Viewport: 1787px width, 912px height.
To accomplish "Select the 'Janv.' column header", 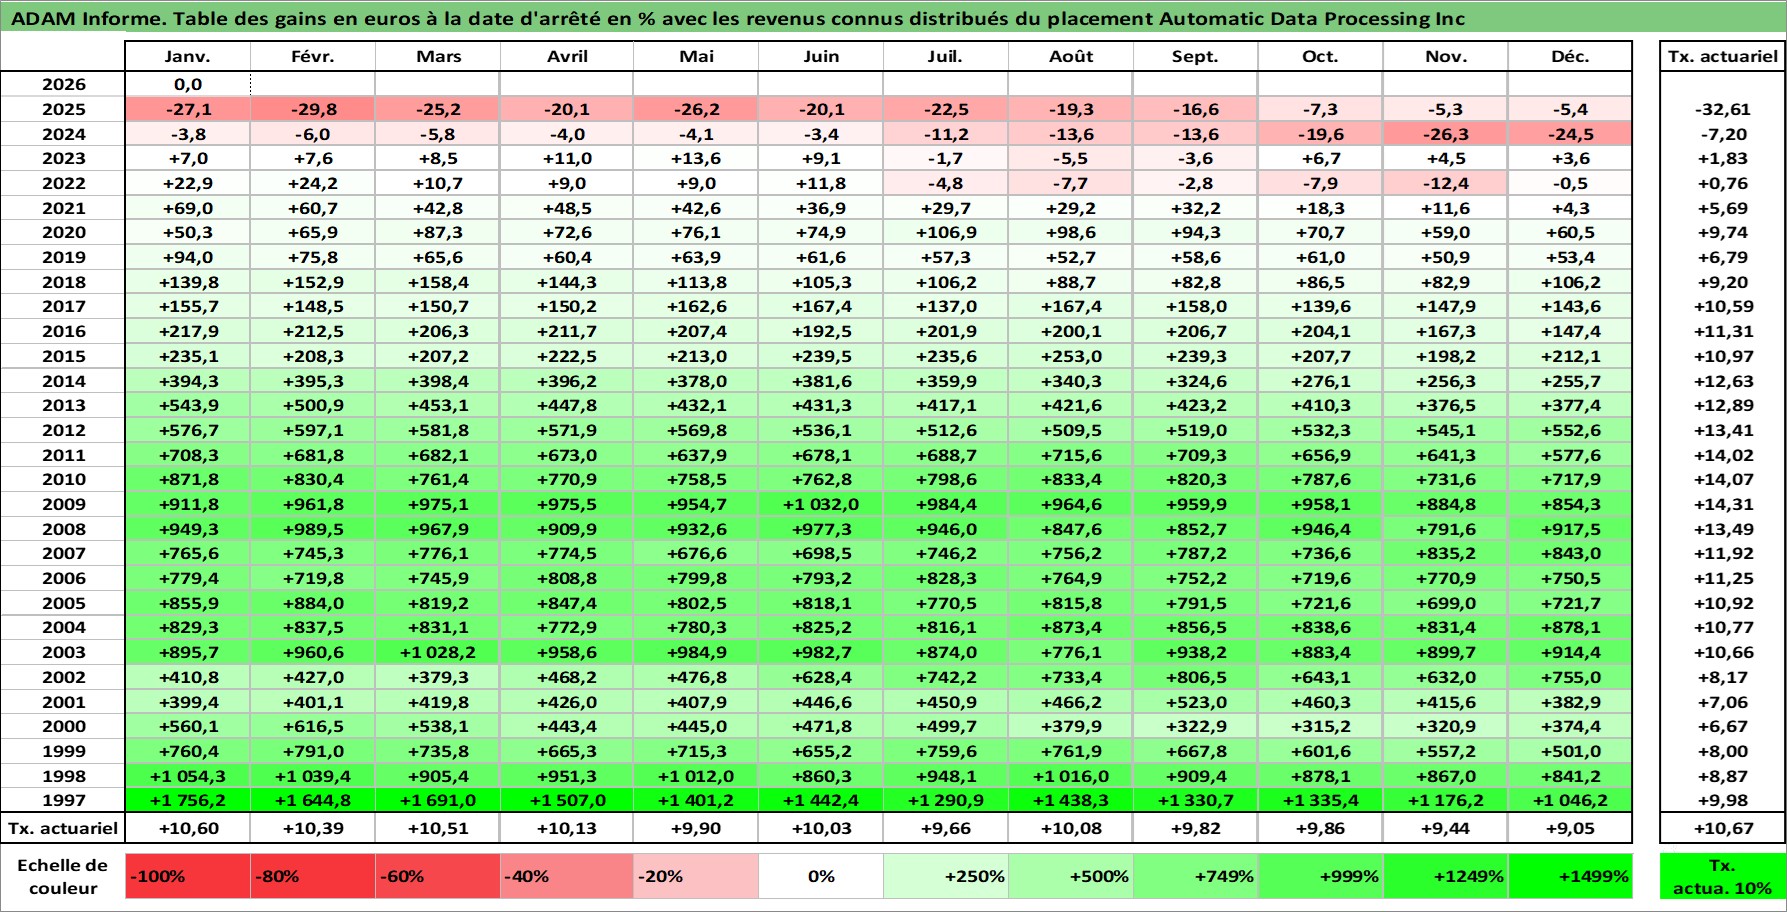I will tap(188, 56).
